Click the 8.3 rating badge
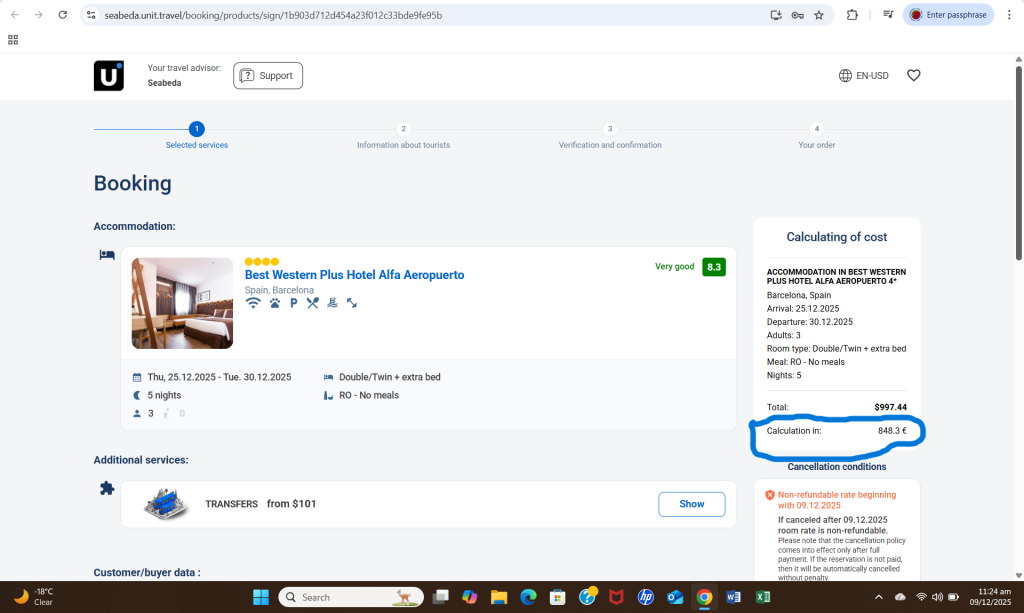The width and height of the screenshot is (1024, 613). (713, 267)
